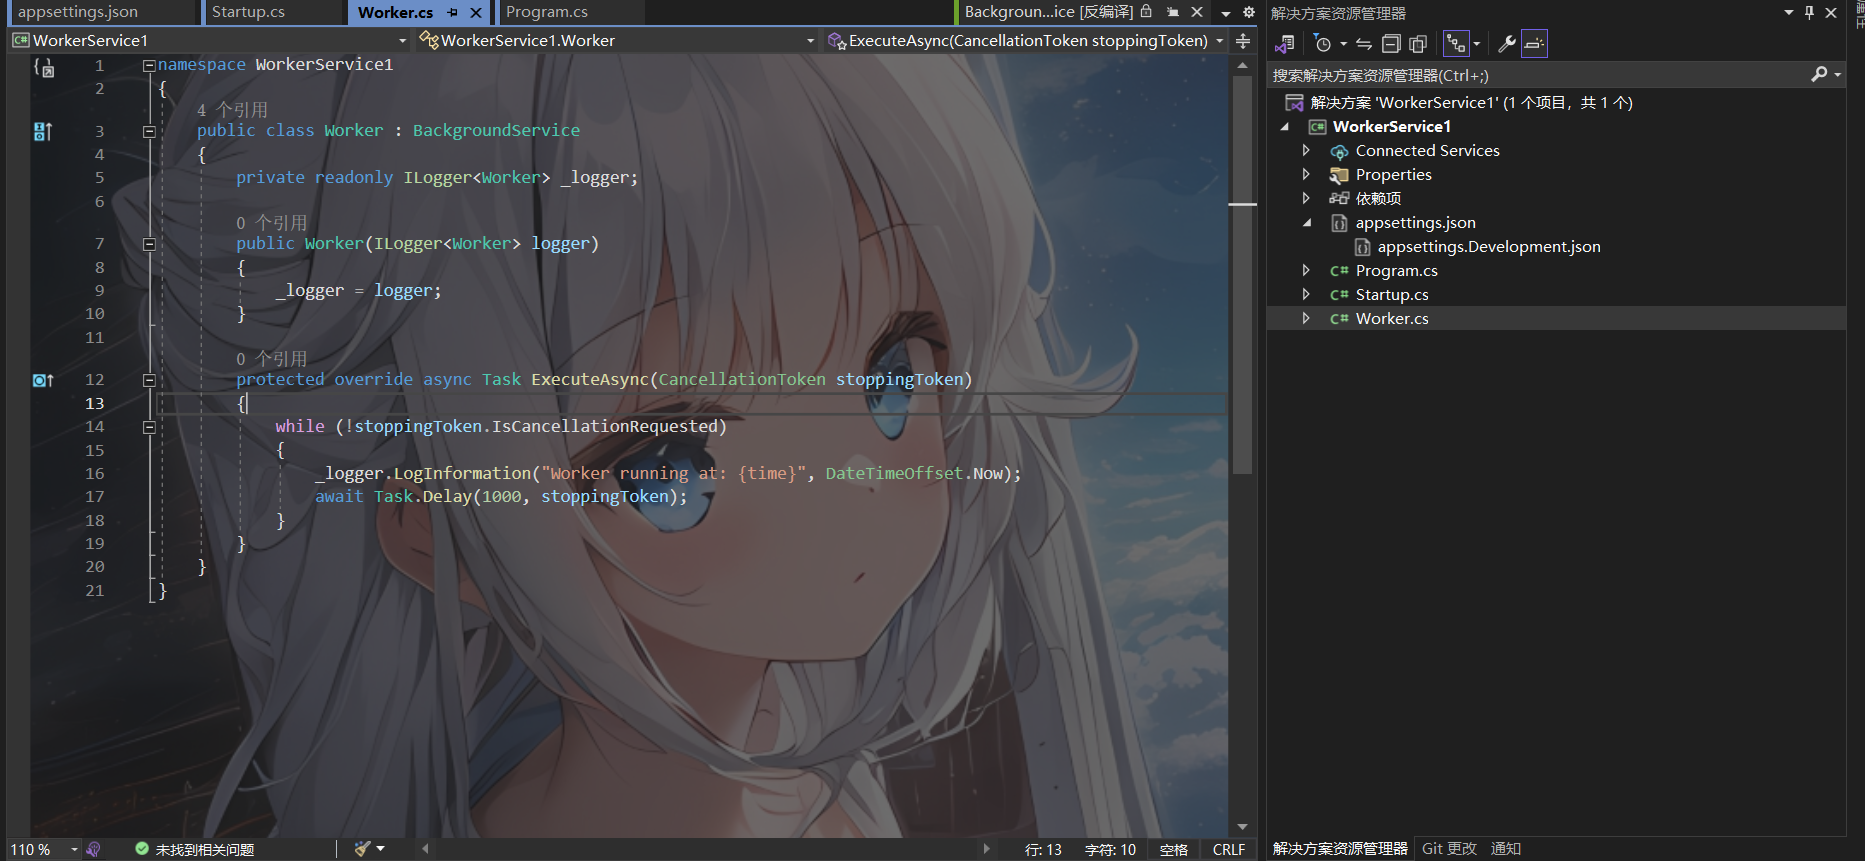
Task: Search the Solution Explorer input field
Action: (1539, 75)
